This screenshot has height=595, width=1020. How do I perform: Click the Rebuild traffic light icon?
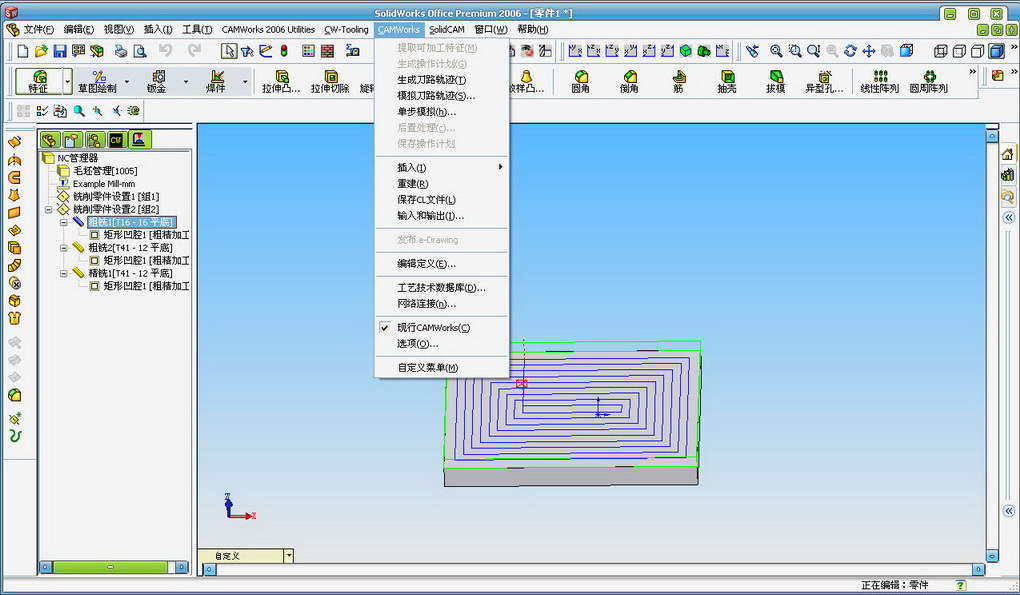click(284, 51)
